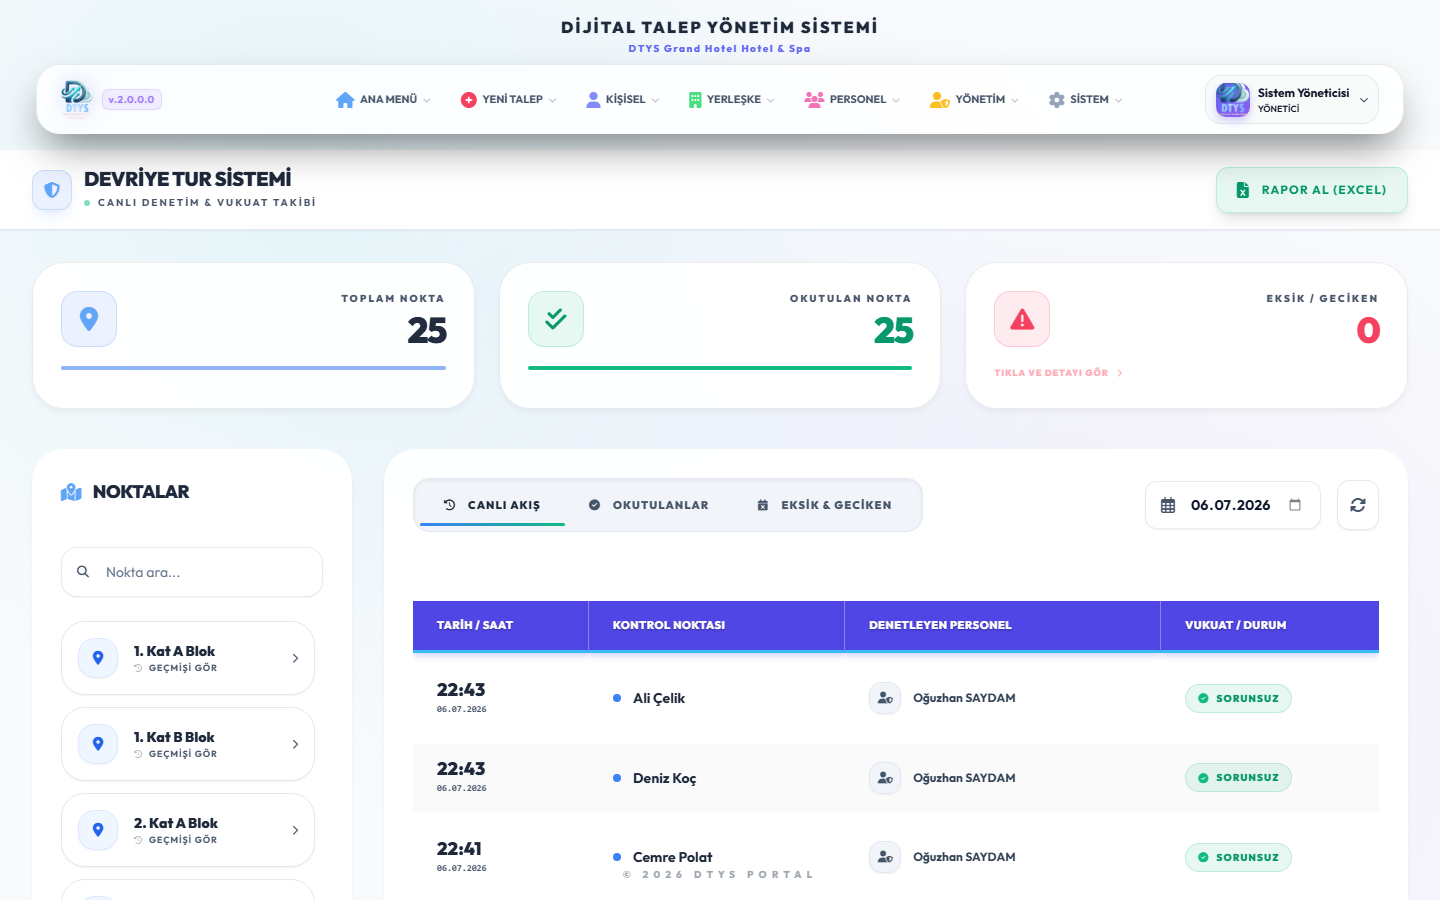Screen dimensions: 1440x900
Task: Open the Sistem Yöneticisi user menu chevron
Action: (x=1364, y=100)
